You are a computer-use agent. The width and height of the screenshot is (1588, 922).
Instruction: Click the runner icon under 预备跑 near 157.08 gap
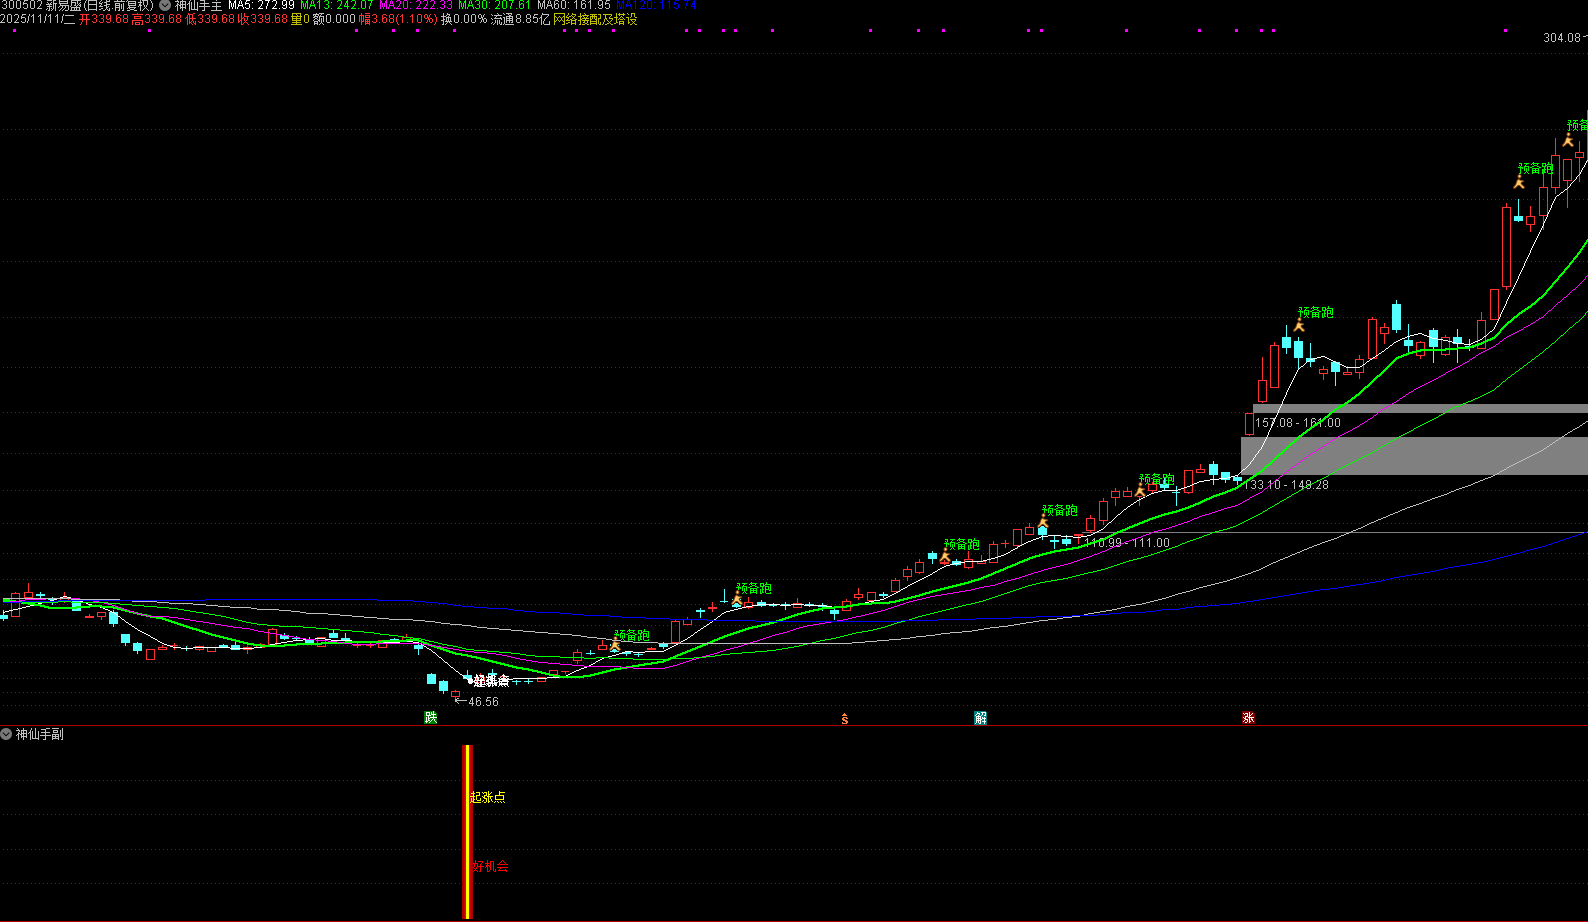1299,326
